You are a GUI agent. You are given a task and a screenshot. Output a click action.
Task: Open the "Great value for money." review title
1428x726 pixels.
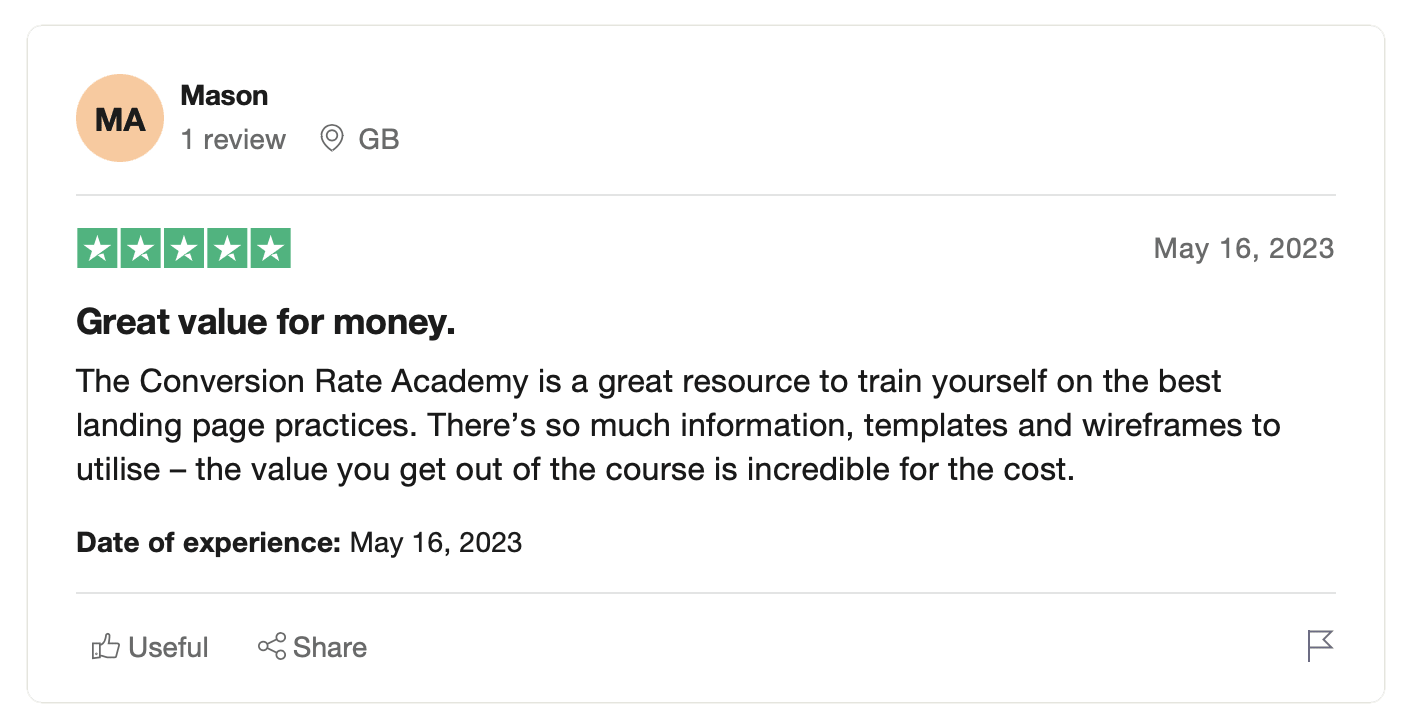pyautogui.click(x=266, y=323)
